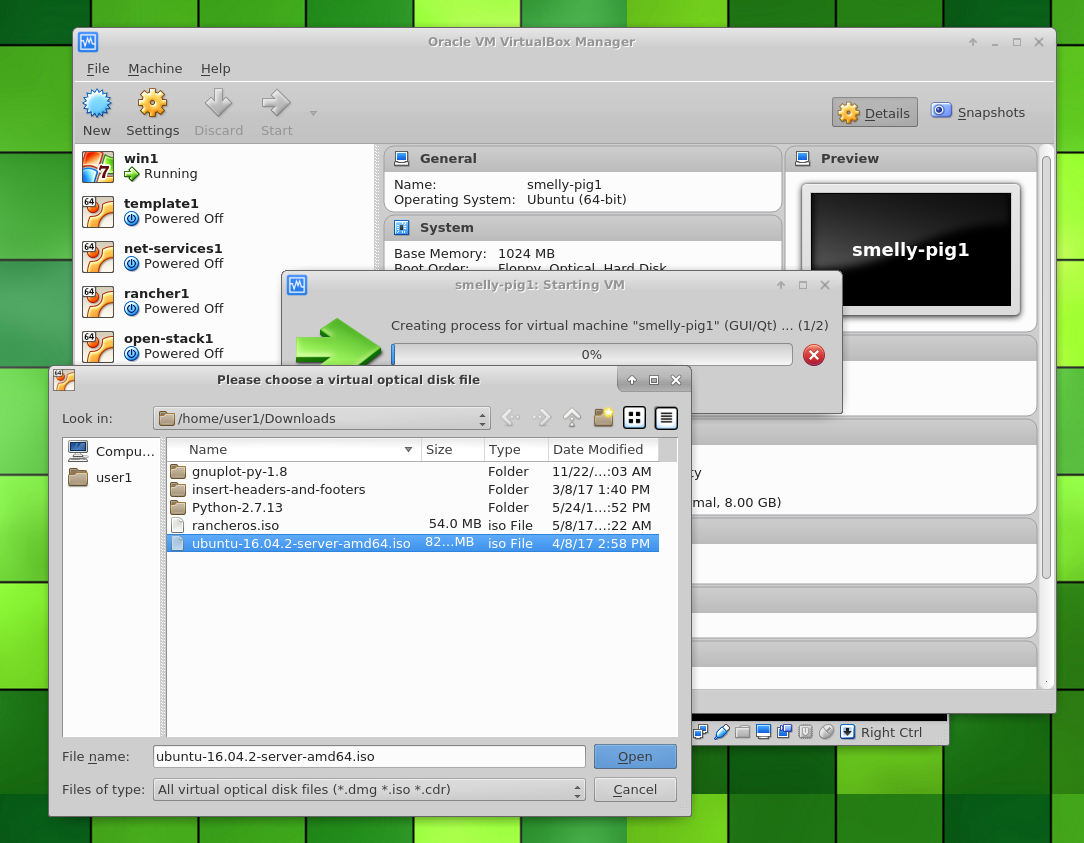The image size is (1084, 843).
Task: Click the System section header
Action: coord(583,228)
